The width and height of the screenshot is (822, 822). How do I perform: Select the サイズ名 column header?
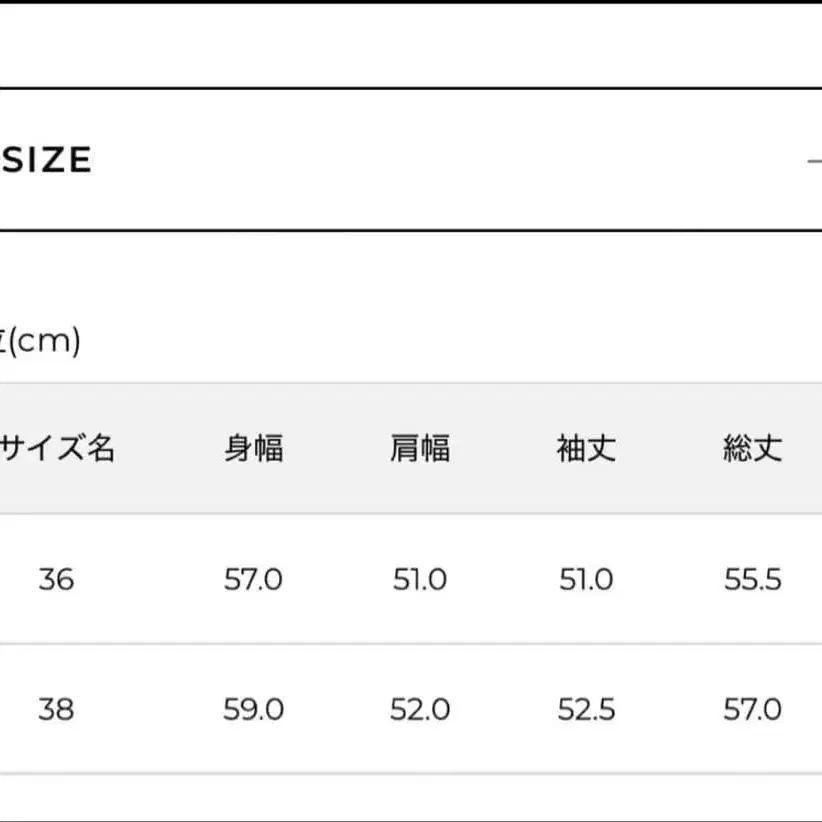[57, 449]
